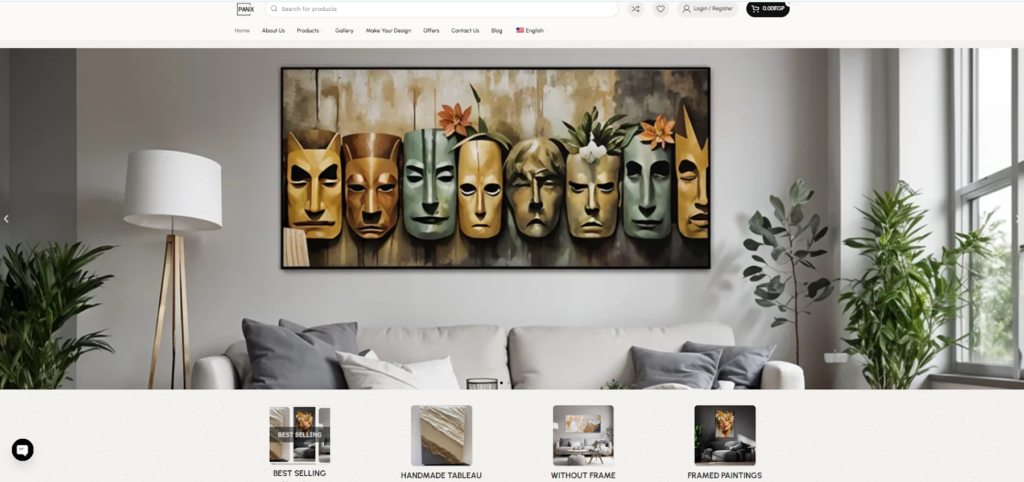1024x482 pixels.
Task: Open the Contact Us page
Action: [465, 31]
